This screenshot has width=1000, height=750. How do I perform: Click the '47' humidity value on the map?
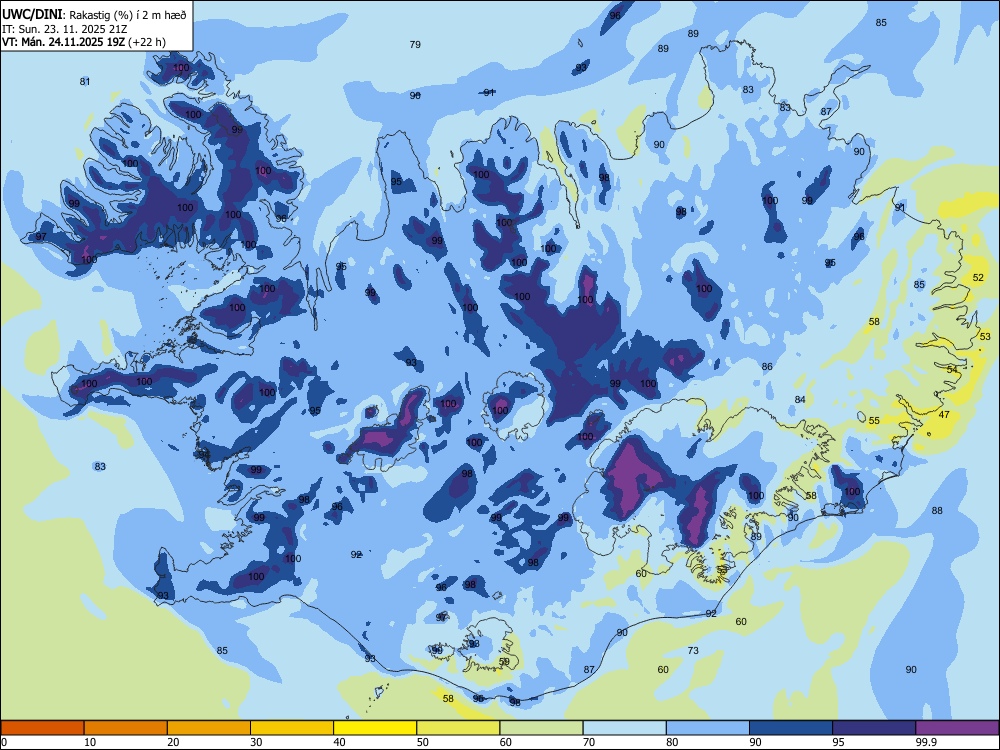[945, 415]
